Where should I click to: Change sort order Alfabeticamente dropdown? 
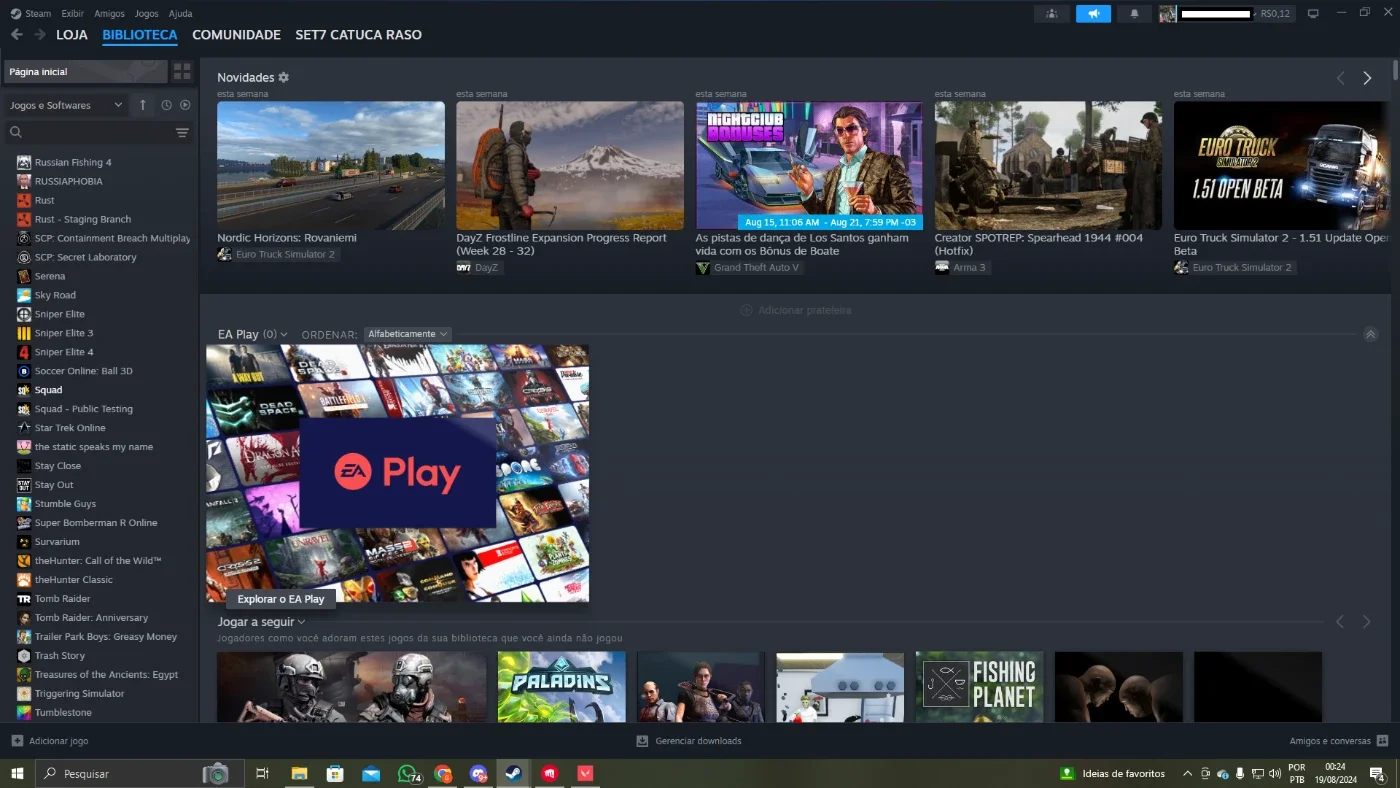click(x=407, y=334)
